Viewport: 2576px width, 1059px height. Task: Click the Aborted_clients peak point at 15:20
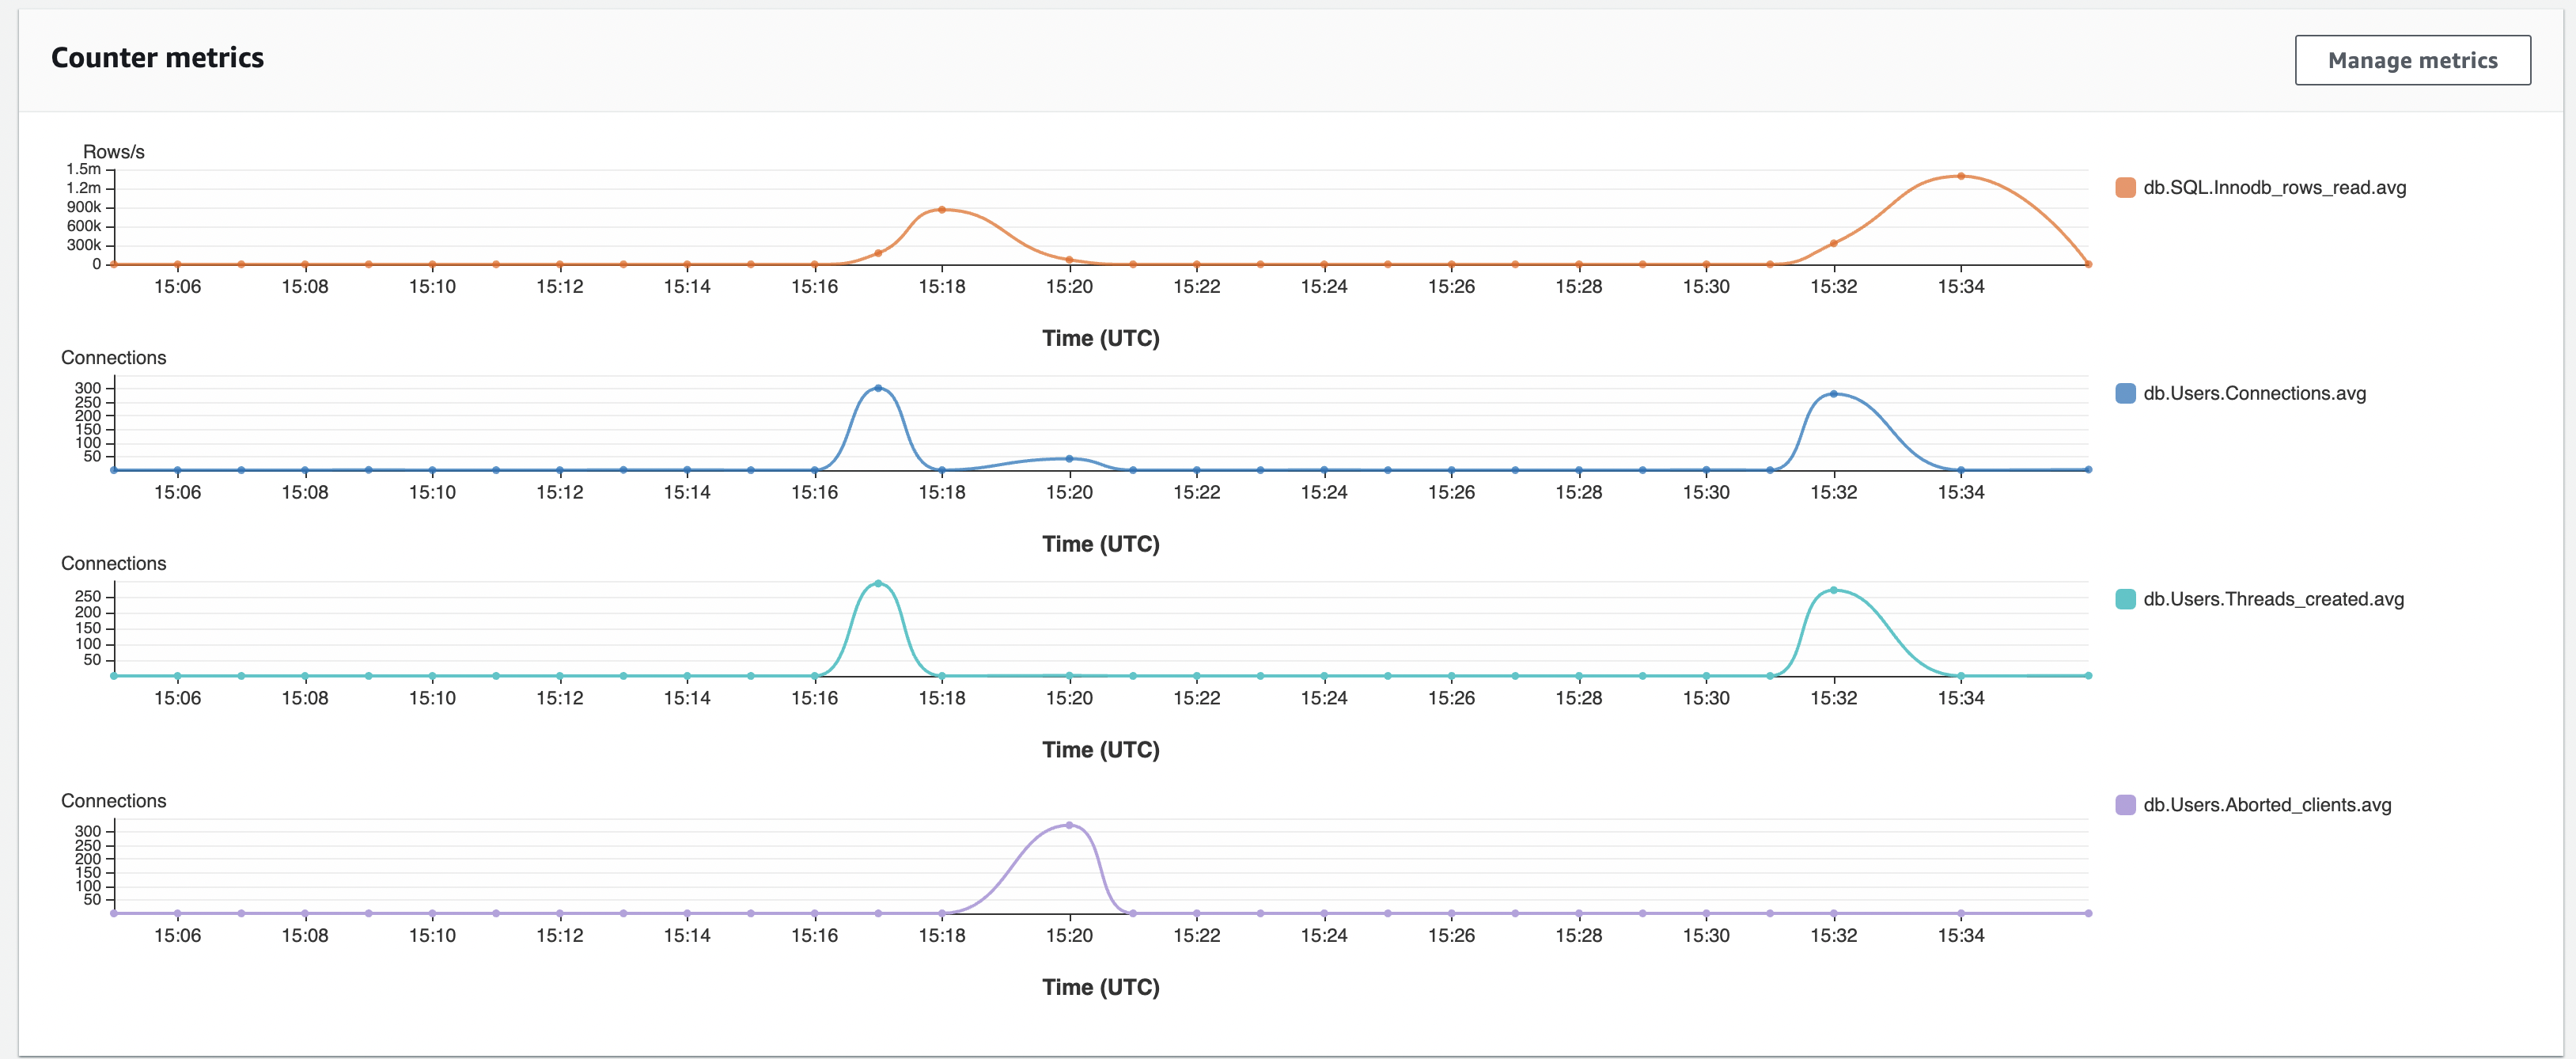[x=1069, y=825]
